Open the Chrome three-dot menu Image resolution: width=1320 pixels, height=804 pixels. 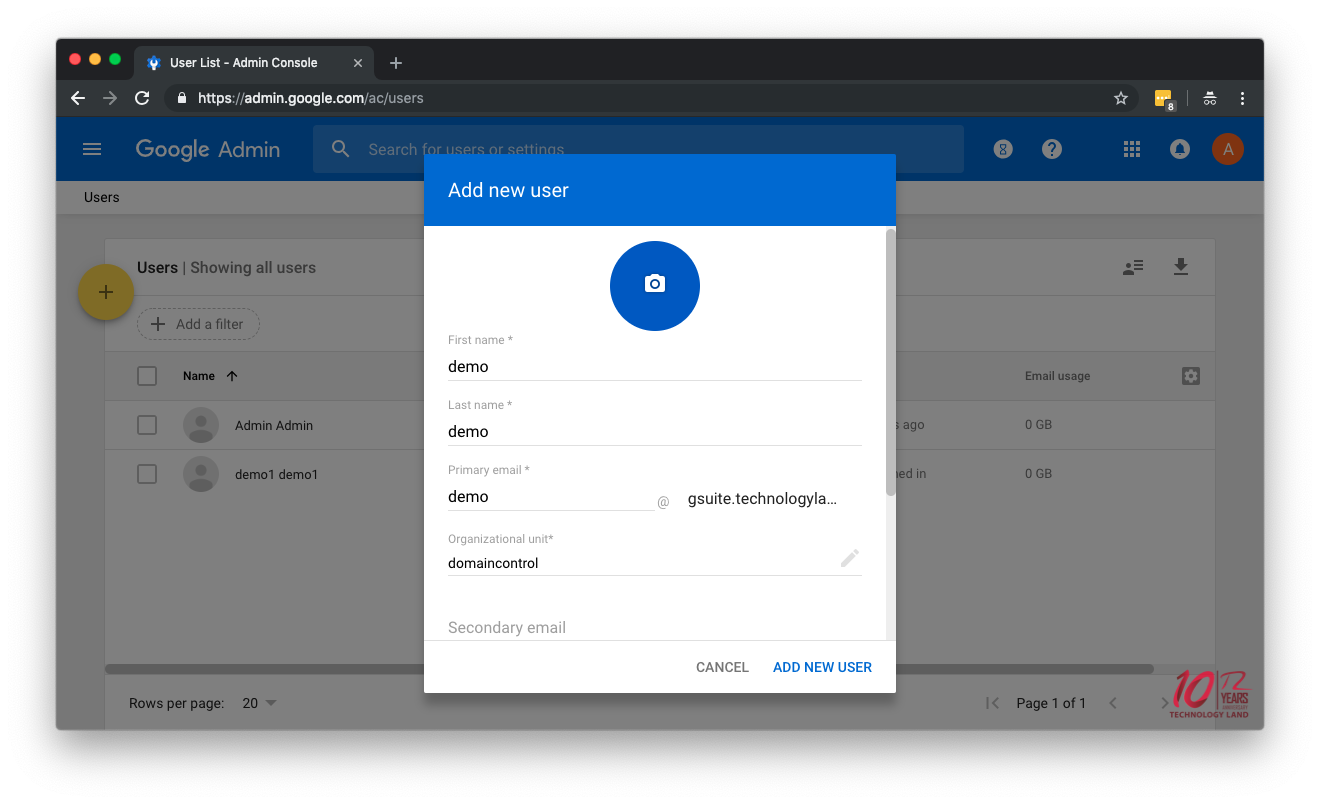(x=1242, y=98)
